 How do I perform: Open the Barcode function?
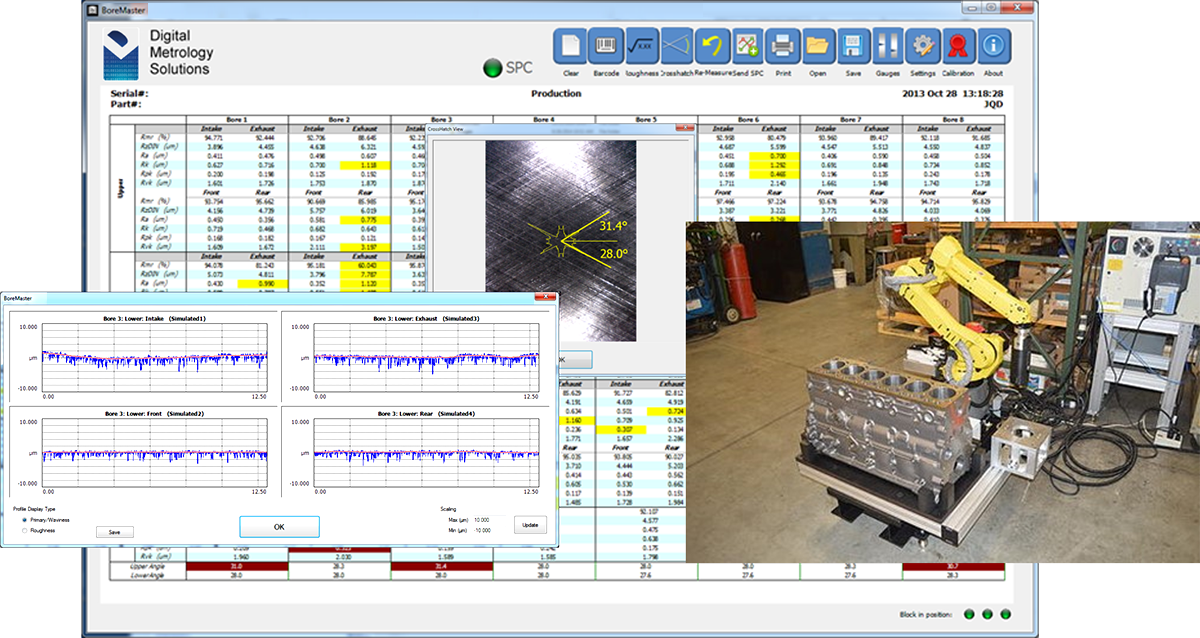[605, 46]
